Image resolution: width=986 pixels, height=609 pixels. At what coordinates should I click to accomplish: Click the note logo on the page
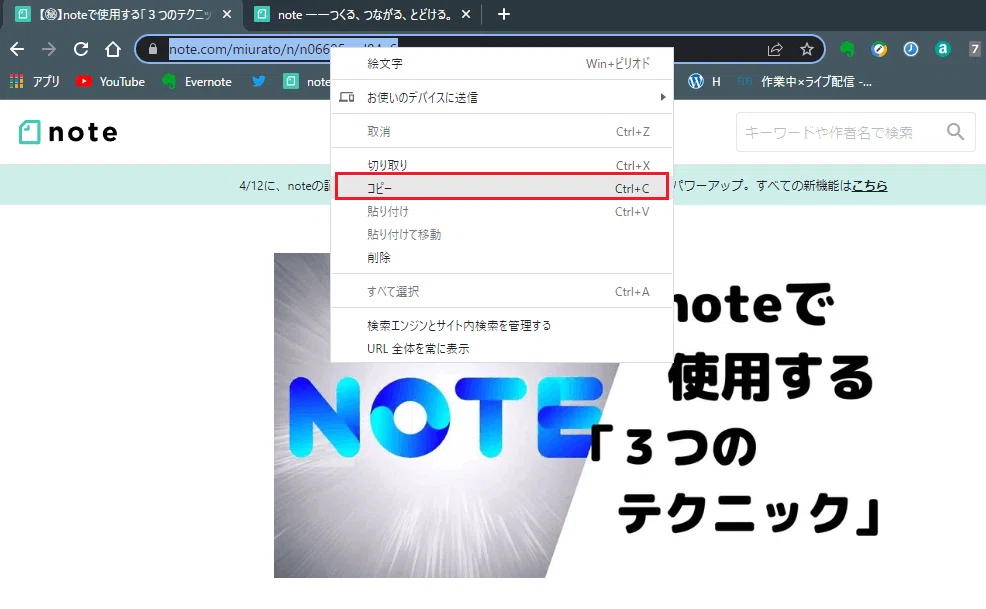coord(68,132)
